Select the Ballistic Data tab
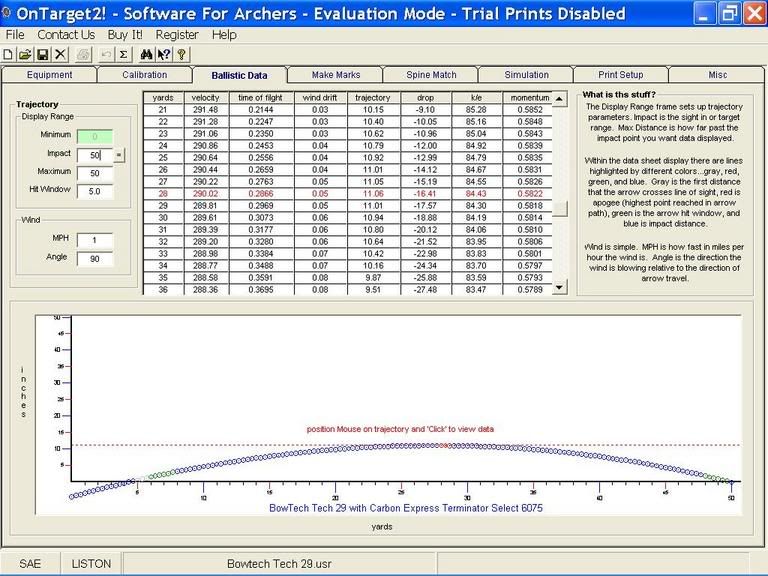 pyautogui.click(x=240, y=75)
